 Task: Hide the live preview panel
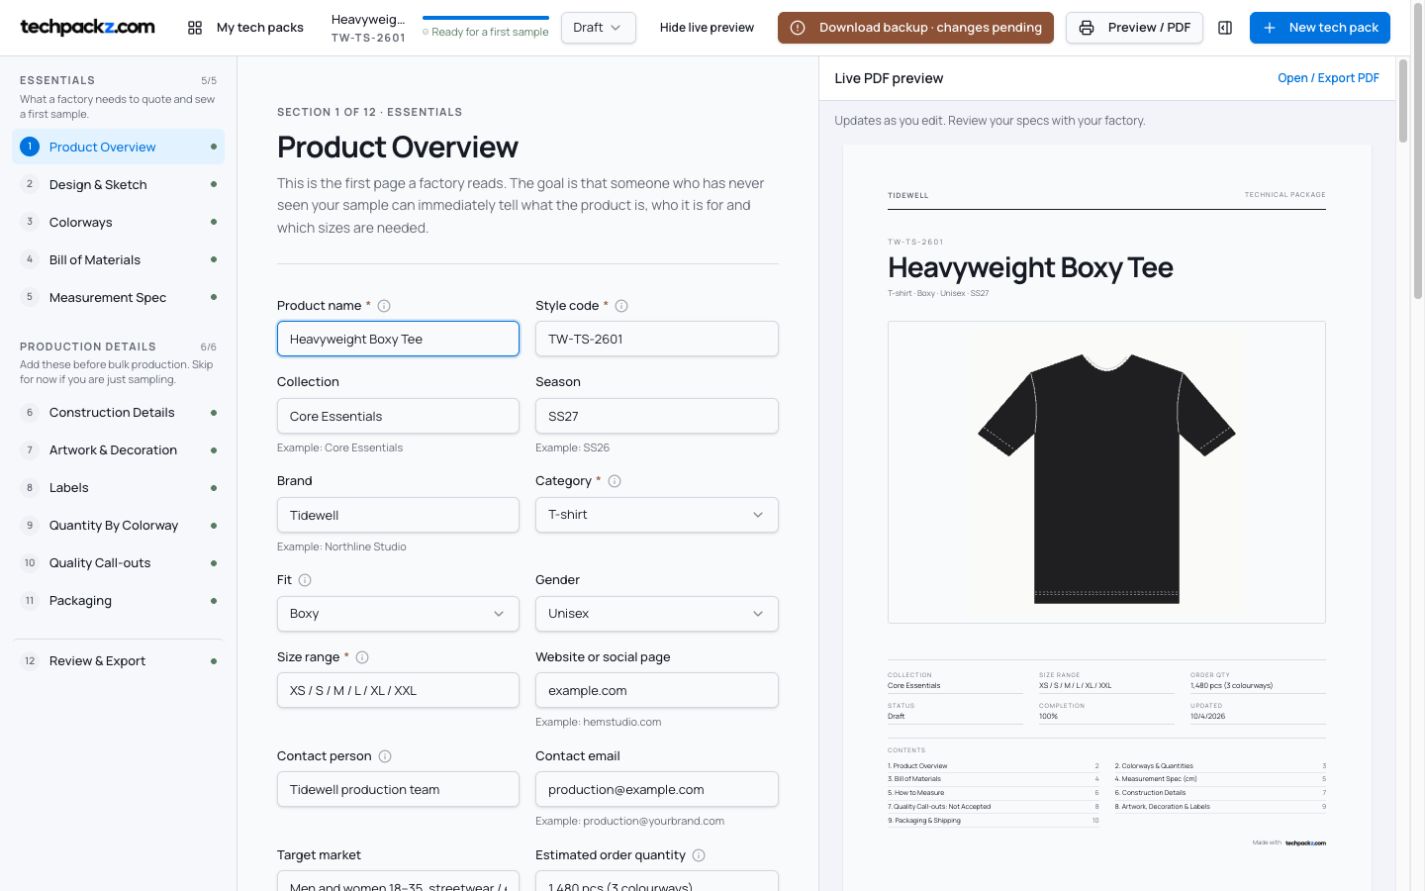point(707,28)
